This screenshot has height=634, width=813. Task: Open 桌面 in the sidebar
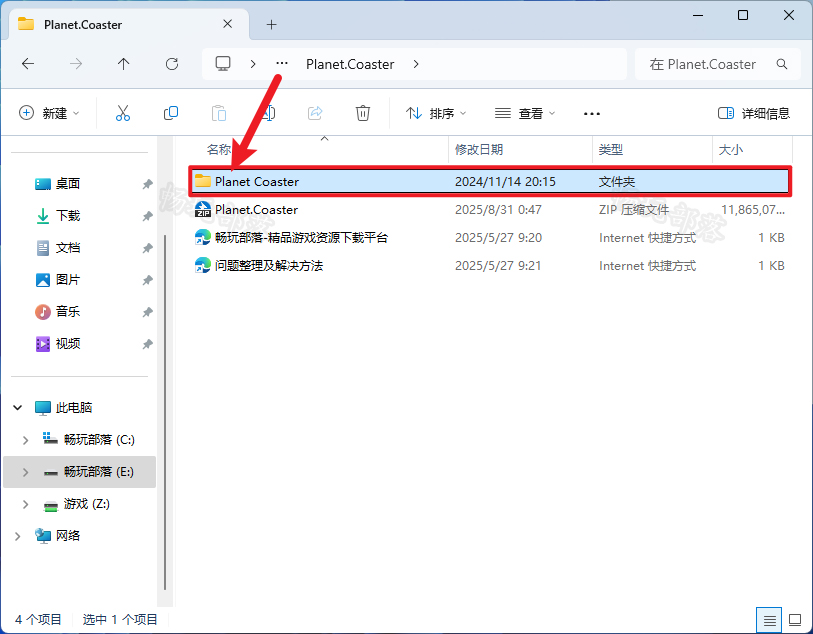[68, 184]
